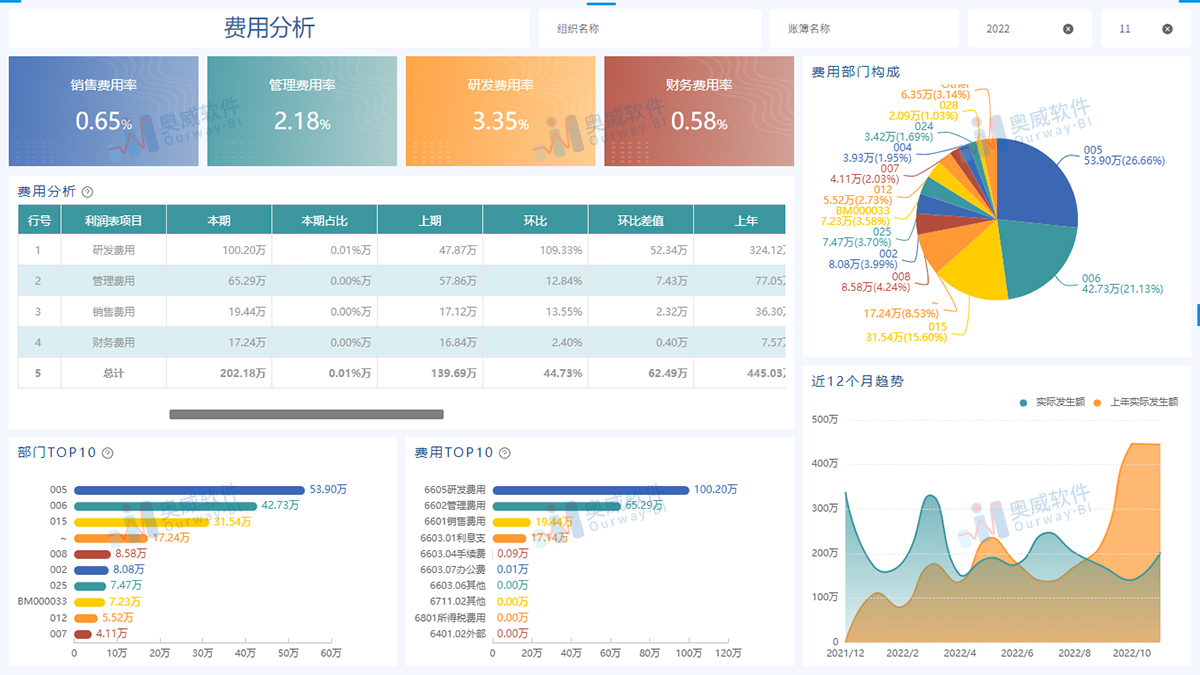Click the 本期占比 column header
The height and width of the screenshot is (675, 1200).
pyautogui.click(x=324, y=220)
